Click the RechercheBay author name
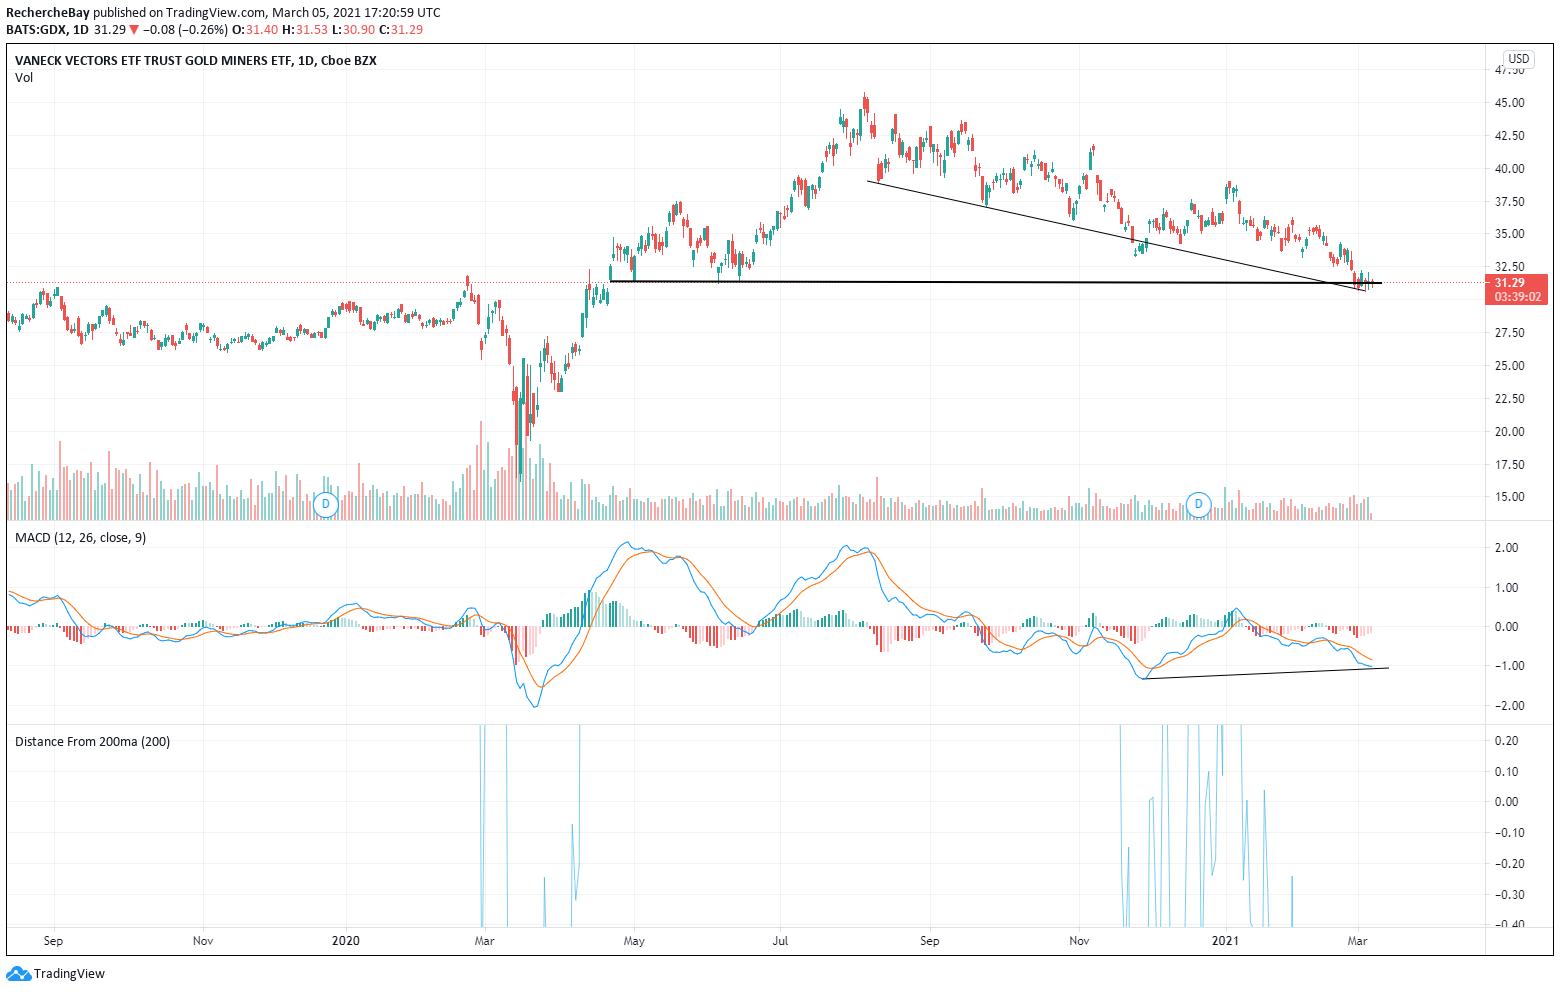1560x992 pixels. pyautogui.click(x=48, y=13)
